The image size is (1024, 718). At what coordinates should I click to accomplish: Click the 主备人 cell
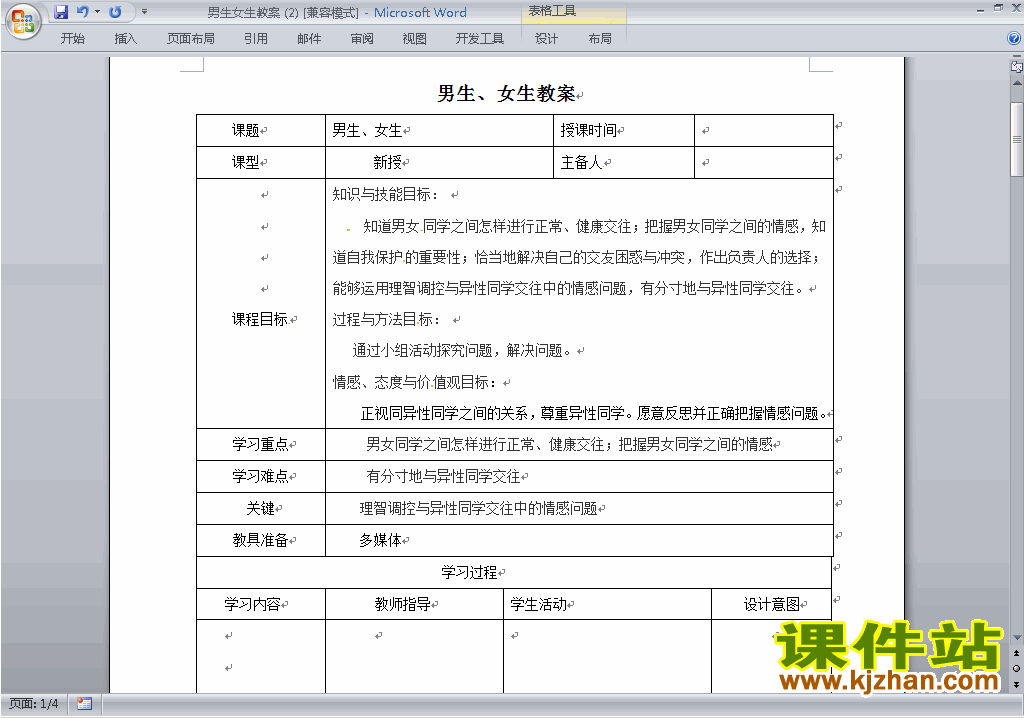pos(624,162)
